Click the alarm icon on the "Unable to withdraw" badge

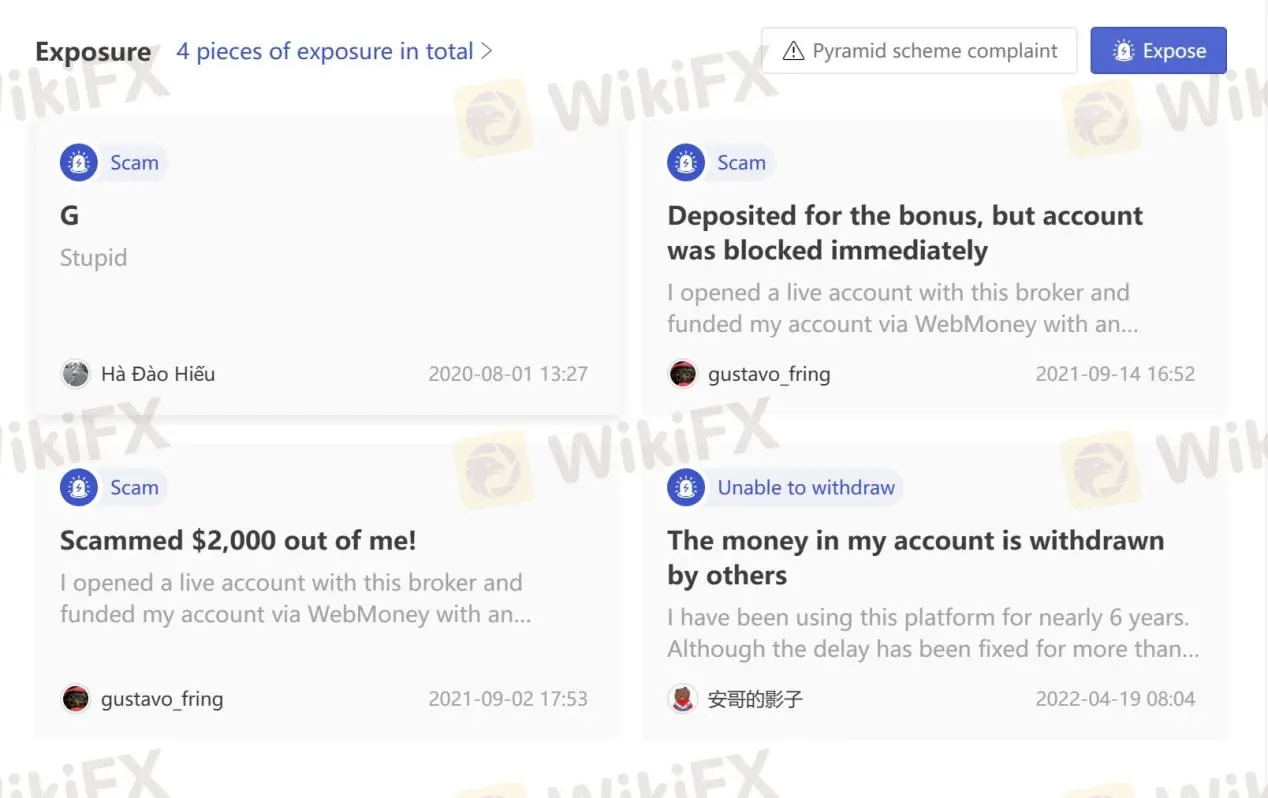pyautogui.click(x=685, y=487)
